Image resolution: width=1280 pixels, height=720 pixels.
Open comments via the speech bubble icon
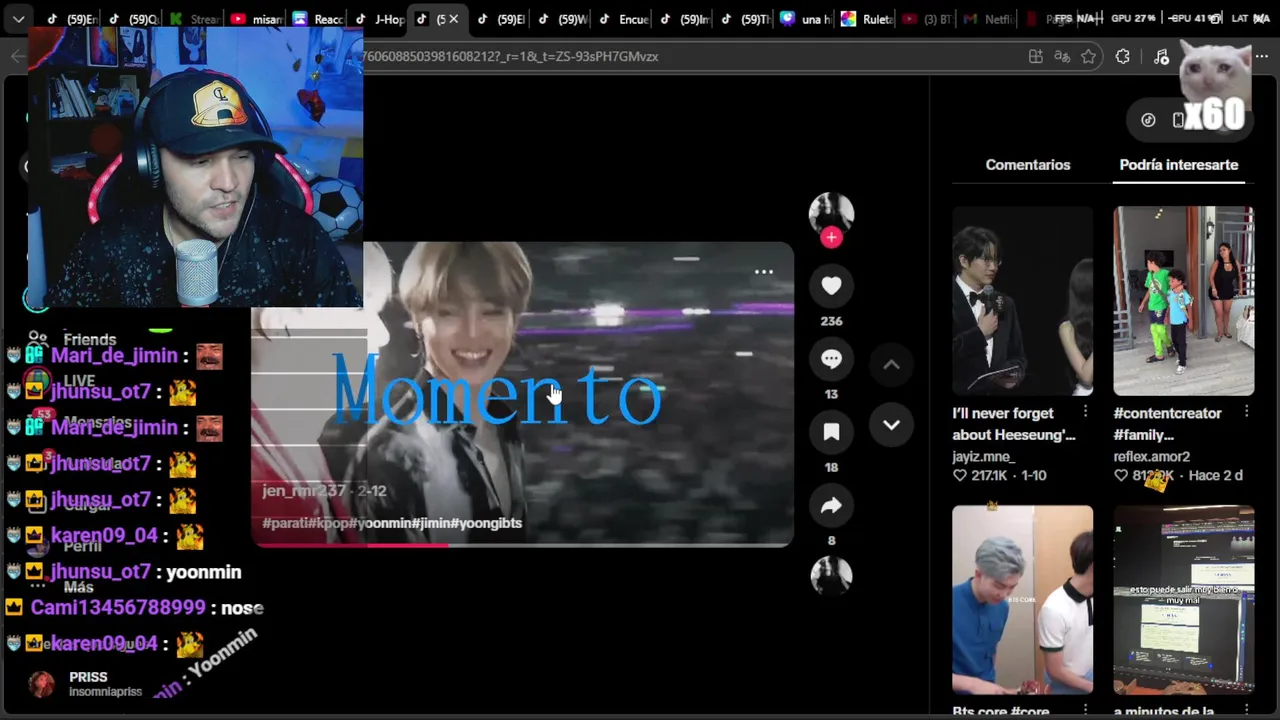831,359
